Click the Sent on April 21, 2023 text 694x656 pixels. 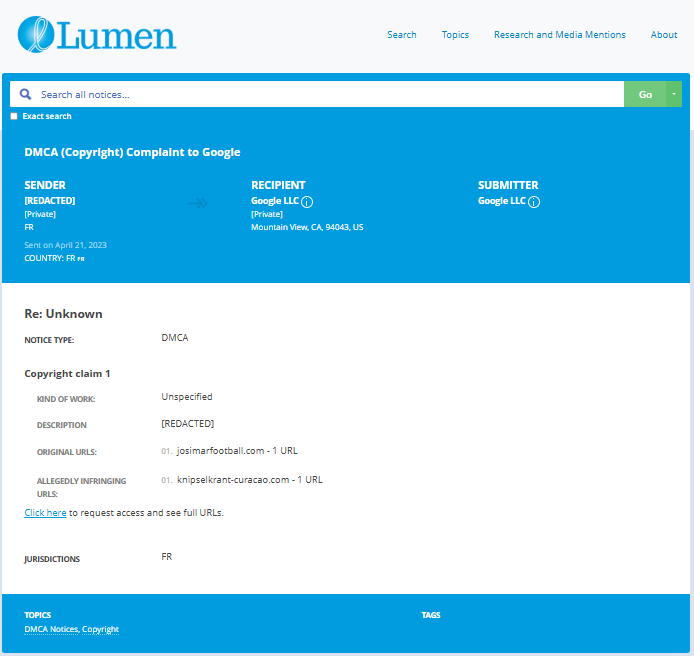[x=66, y=245]
